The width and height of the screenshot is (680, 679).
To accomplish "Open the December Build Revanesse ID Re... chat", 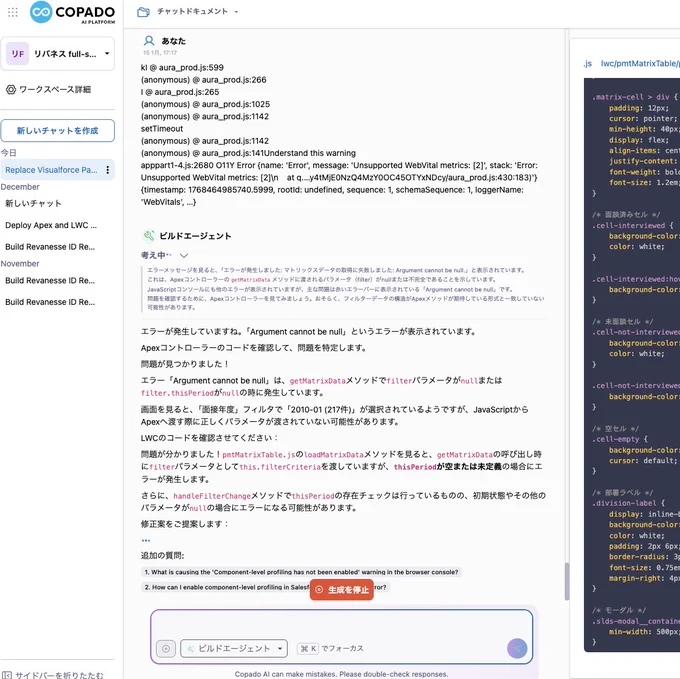I will [x=50, y=247].
